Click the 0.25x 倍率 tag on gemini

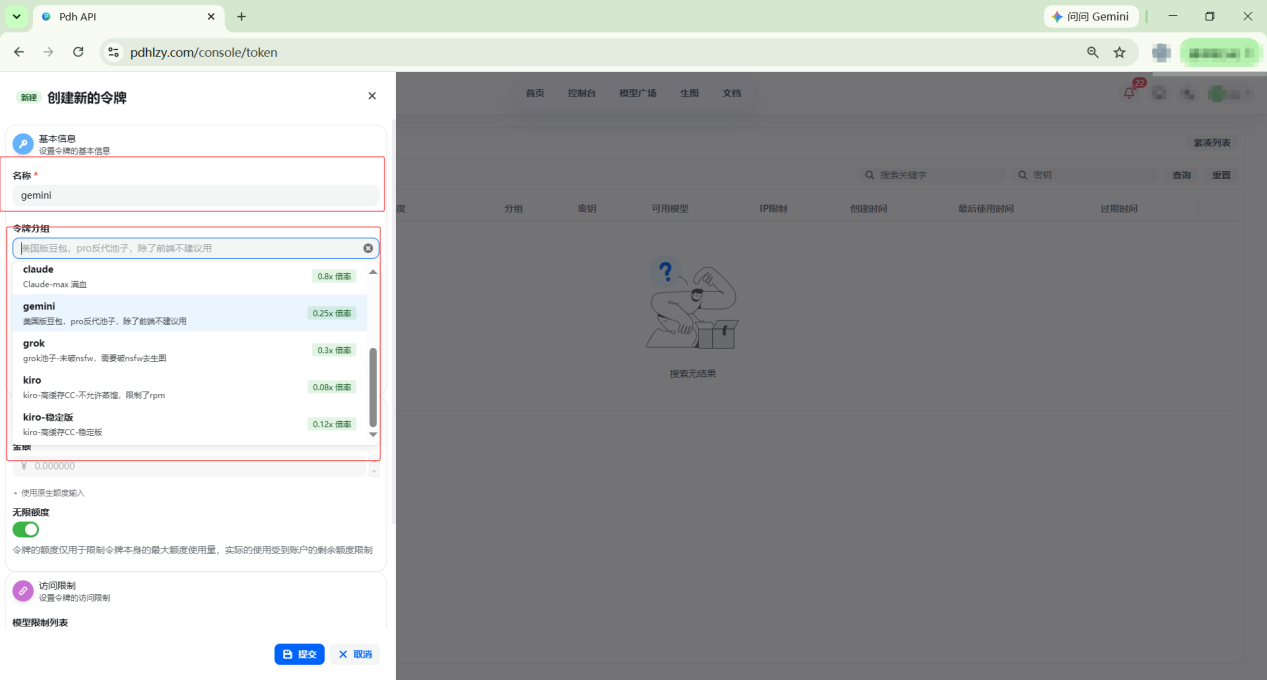click(x=332, y=313)
